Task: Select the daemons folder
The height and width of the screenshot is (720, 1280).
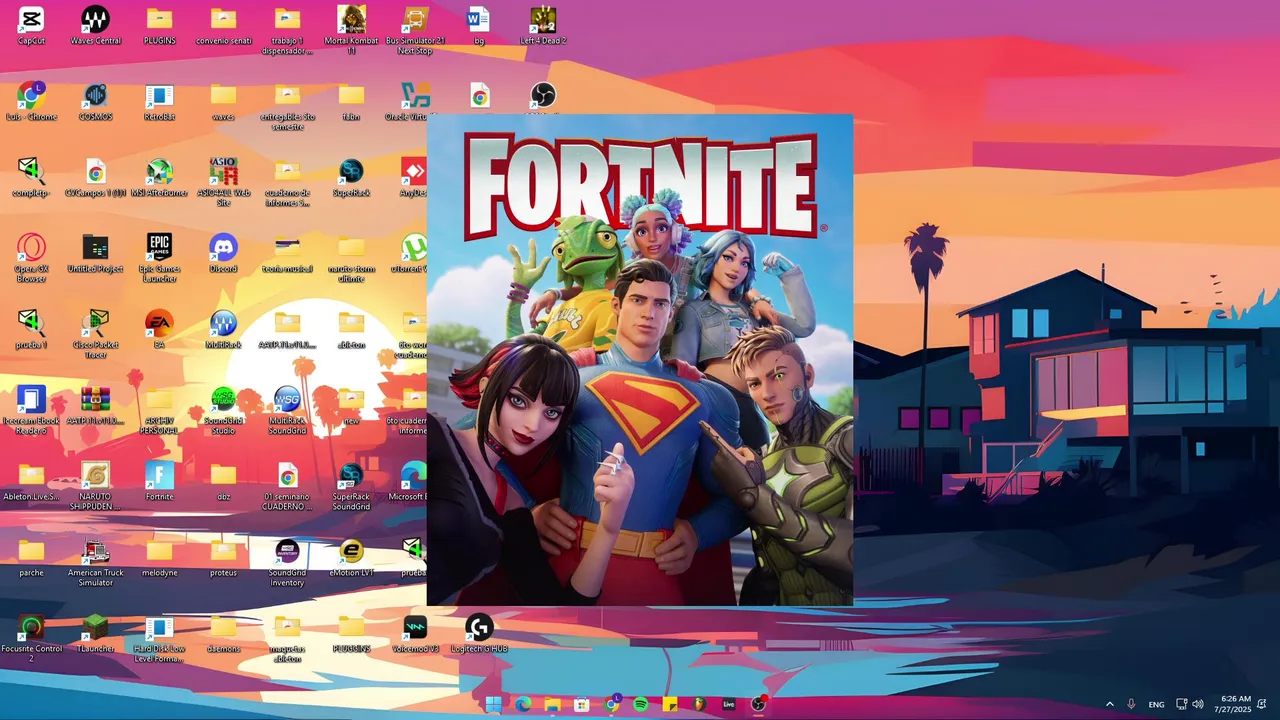Action: [223, 634]
